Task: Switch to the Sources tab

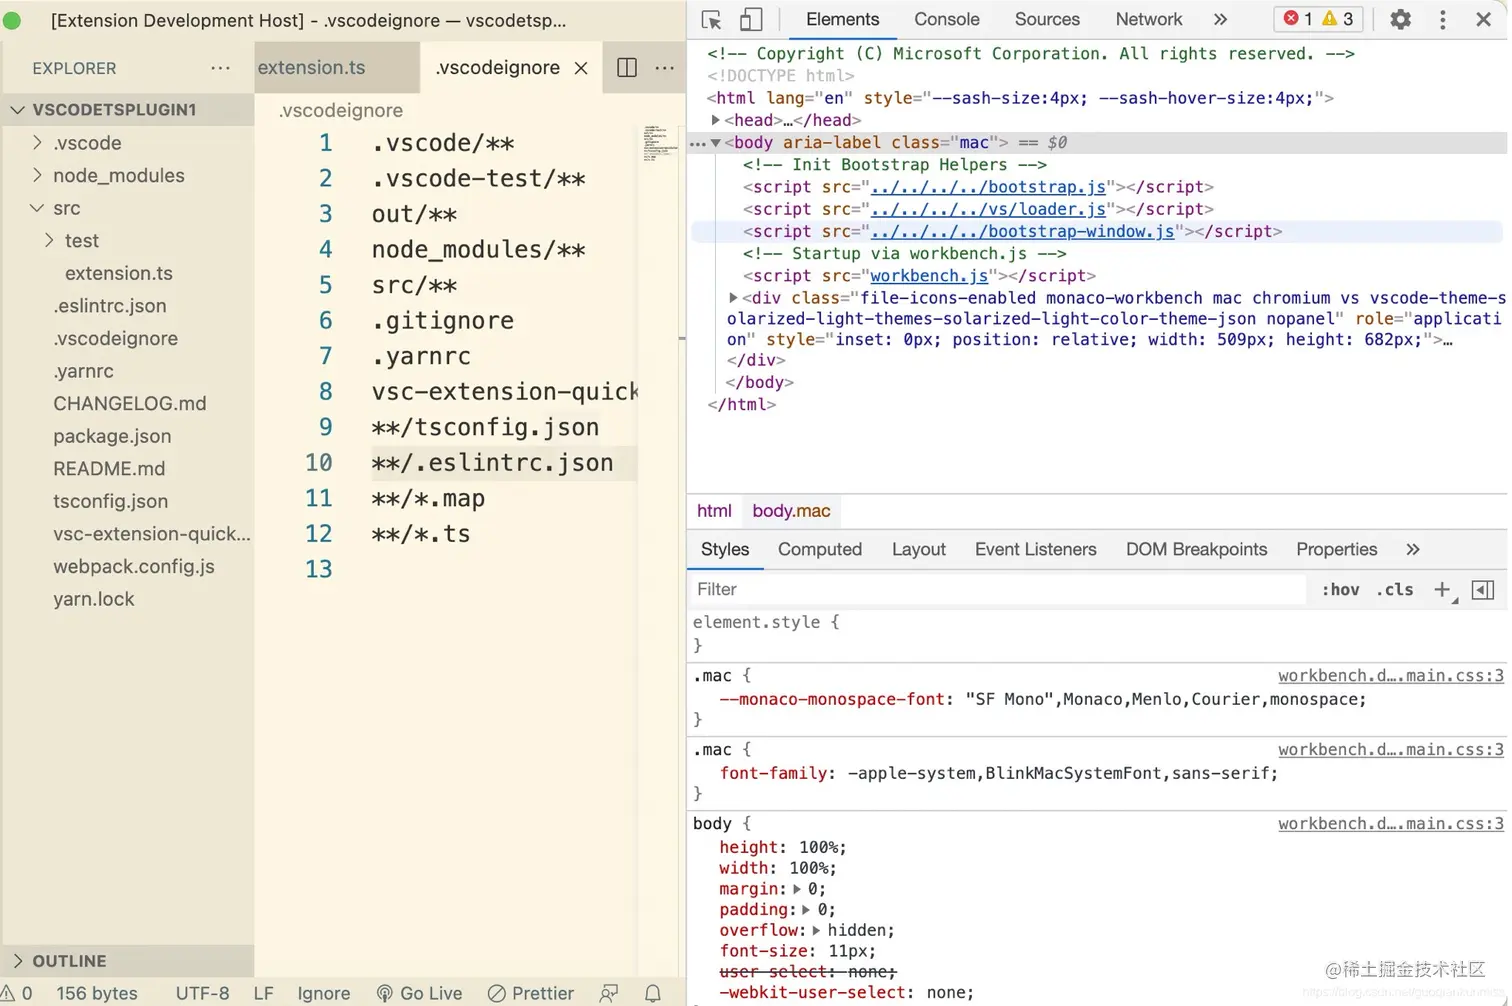Action: [1047, 19]
